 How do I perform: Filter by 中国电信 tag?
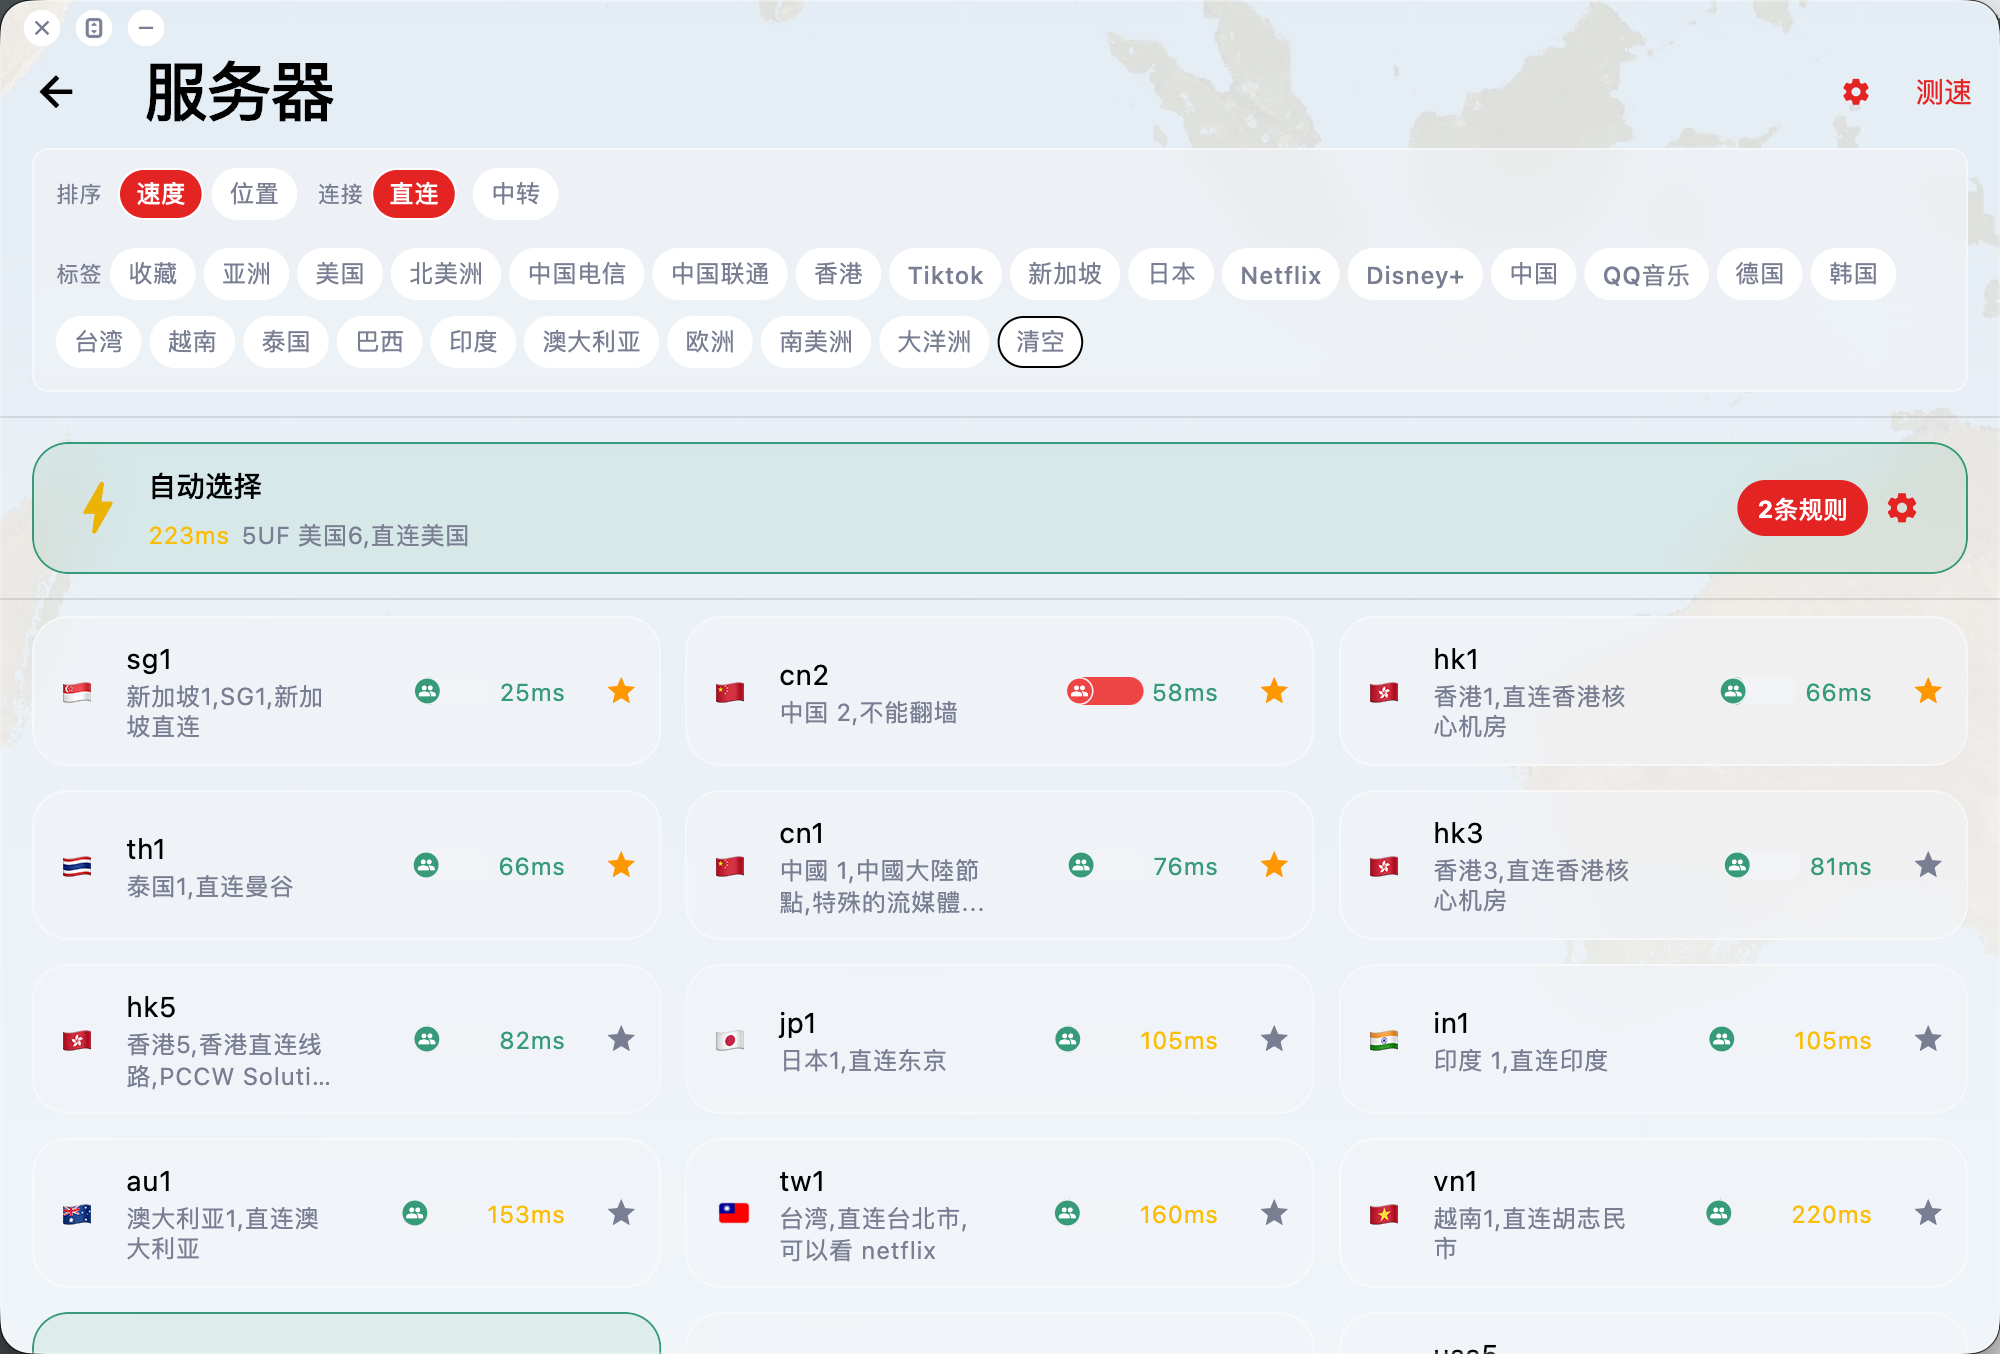click(x=576, y=275)
